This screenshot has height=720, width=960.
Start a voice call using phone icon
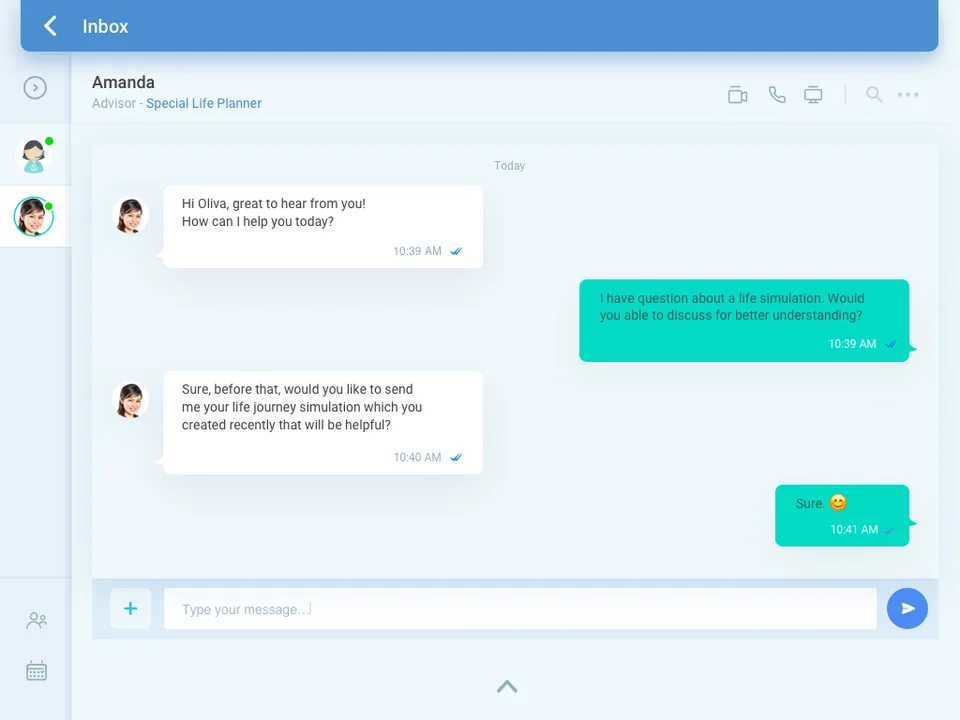[x=777, y=95]
